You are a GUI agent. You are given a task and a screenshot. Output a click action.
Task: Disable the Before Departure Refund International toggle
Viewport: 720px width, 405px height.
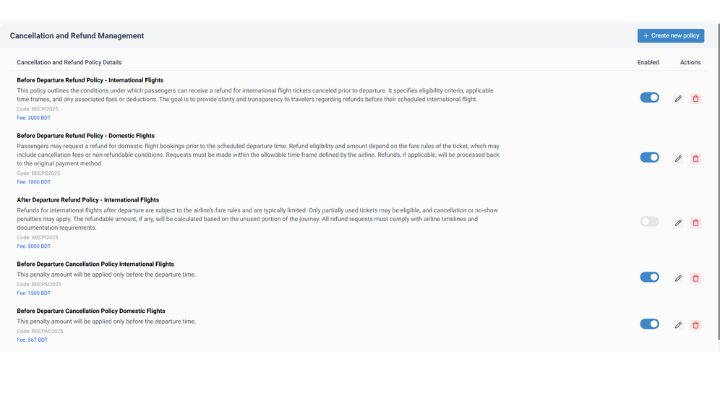649,97
